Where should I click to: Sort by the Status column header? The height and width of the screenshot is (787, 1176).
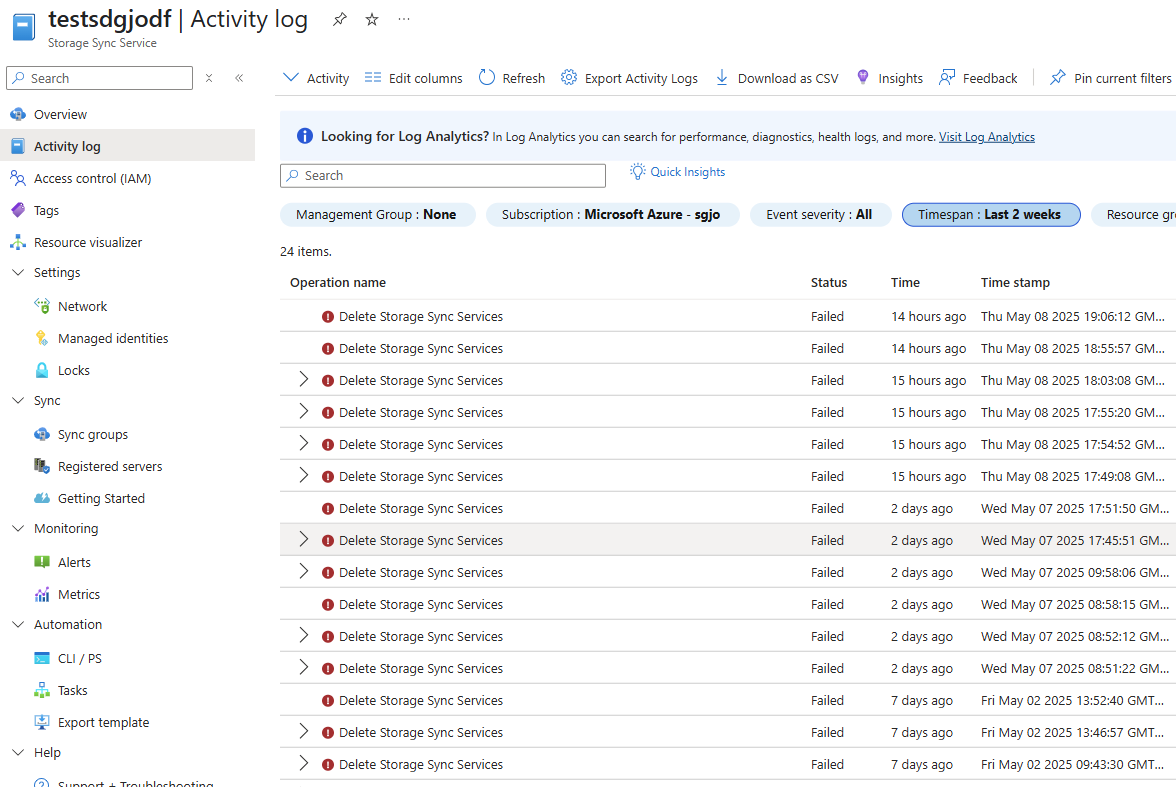[829, 282]
